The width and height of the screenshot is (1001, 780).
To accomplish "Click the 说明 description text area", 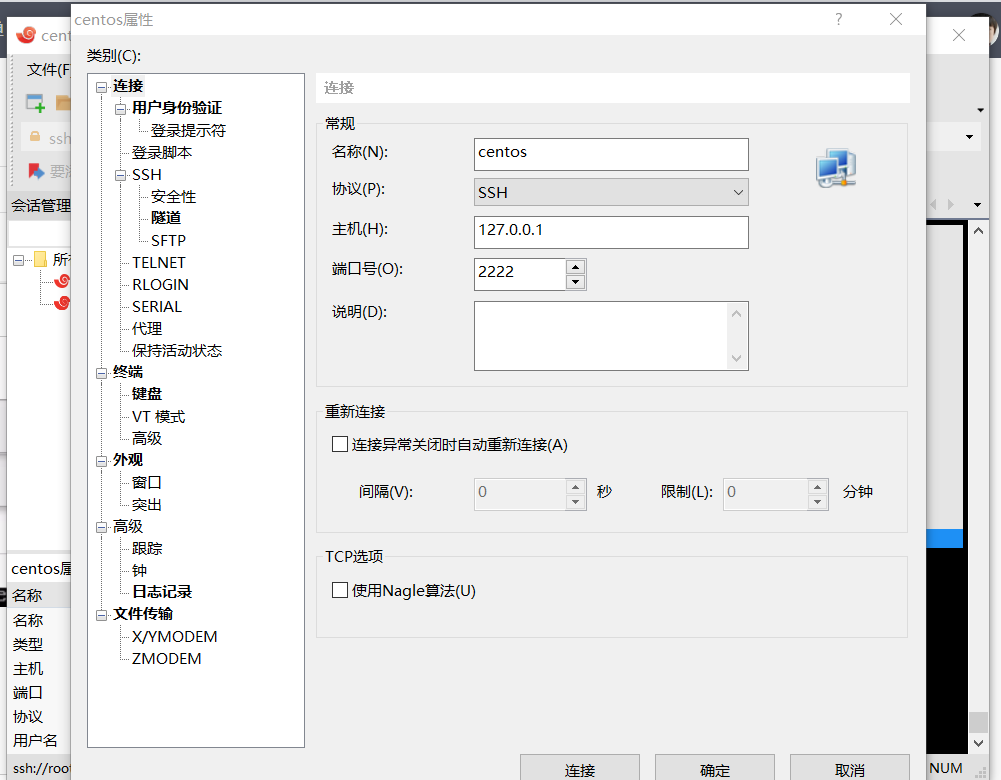I will 611,336.
